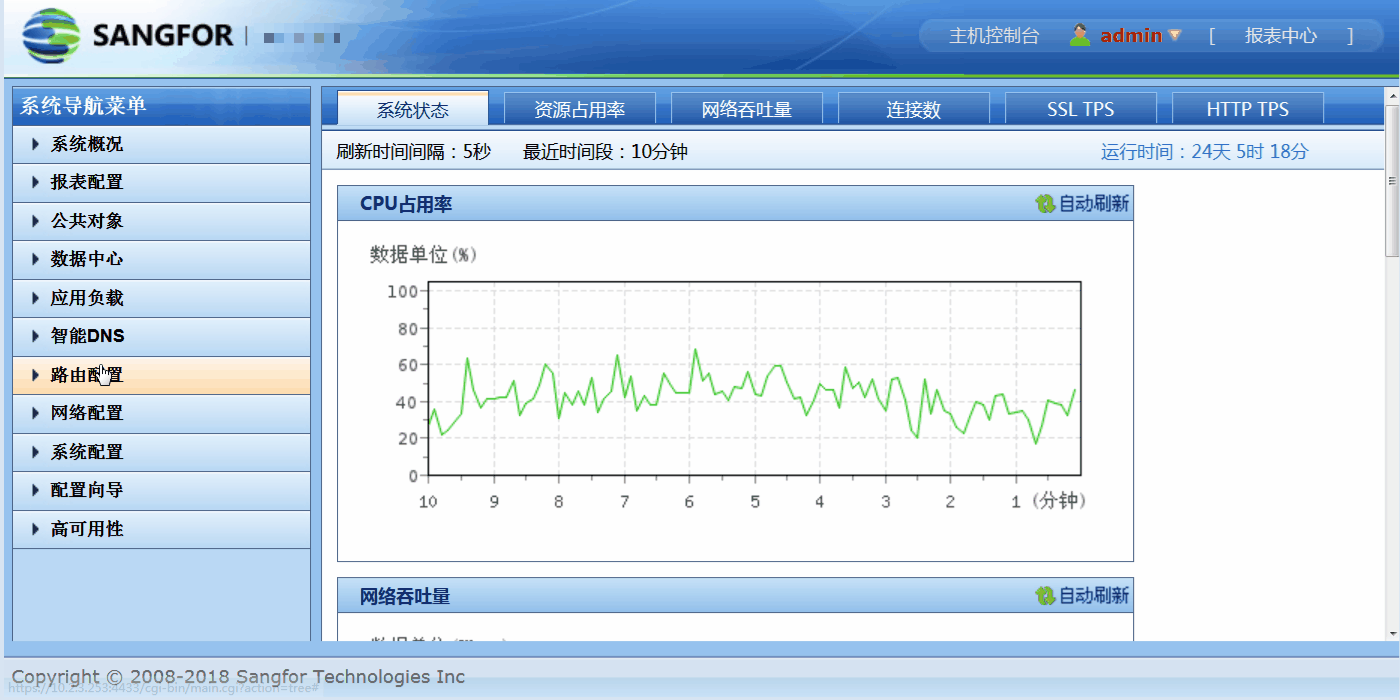Image resolution: width=1400 pixels, height=700 pixels.
Task: Expand the 系统概况 menu arrow
Action: (x=36, y=144)
